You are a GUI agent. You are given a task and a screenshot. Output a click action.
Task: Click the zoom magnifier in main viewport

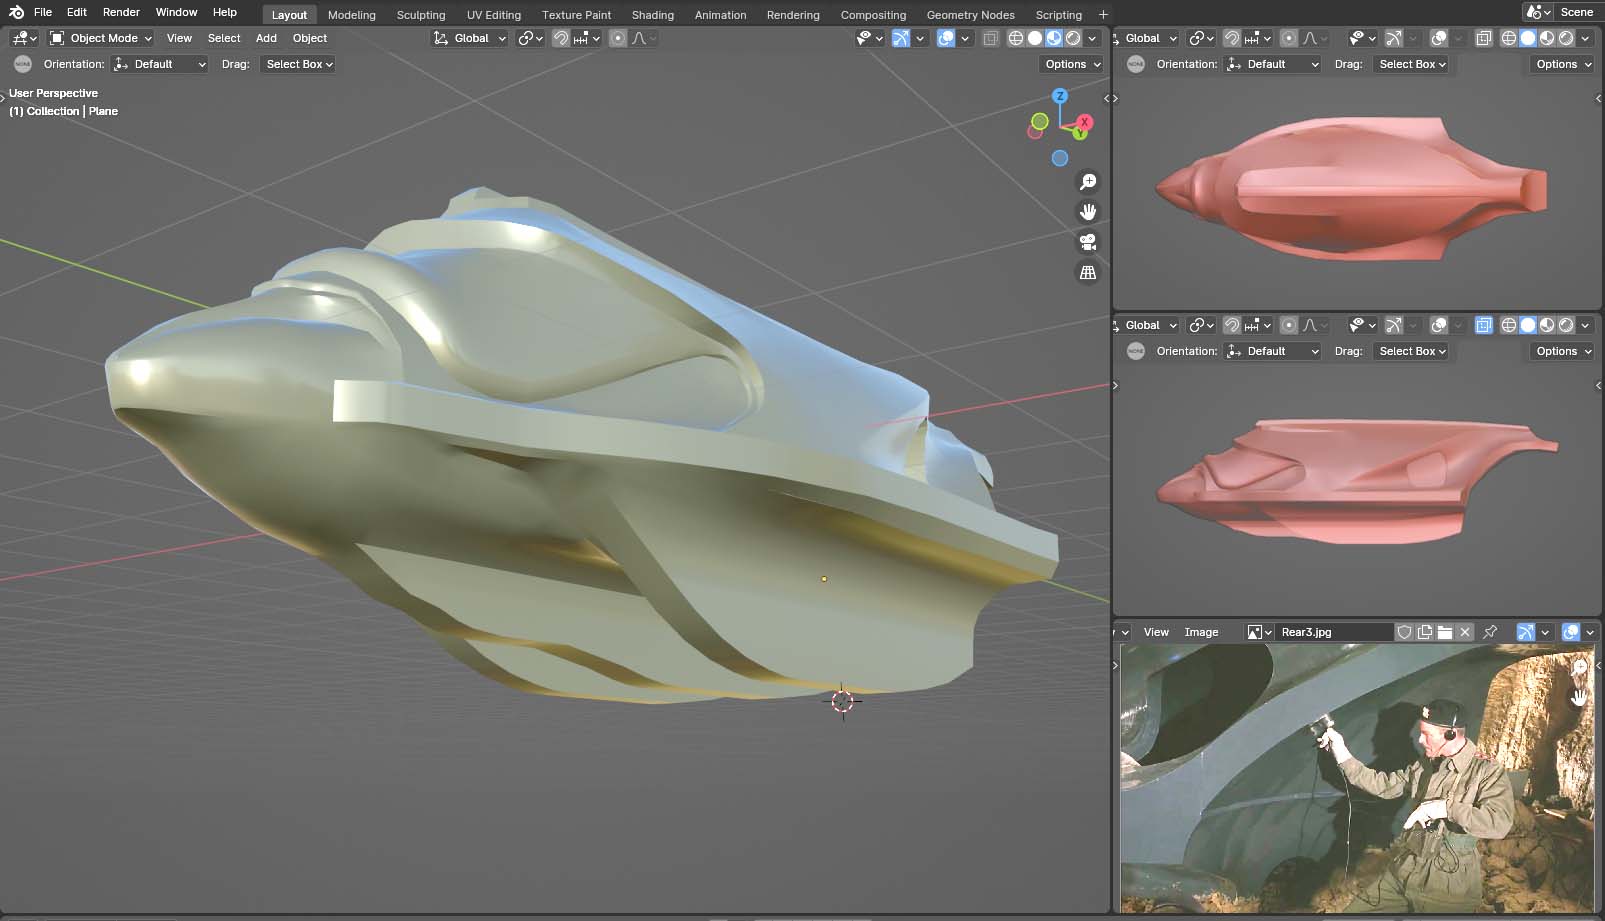(1087, 182)
